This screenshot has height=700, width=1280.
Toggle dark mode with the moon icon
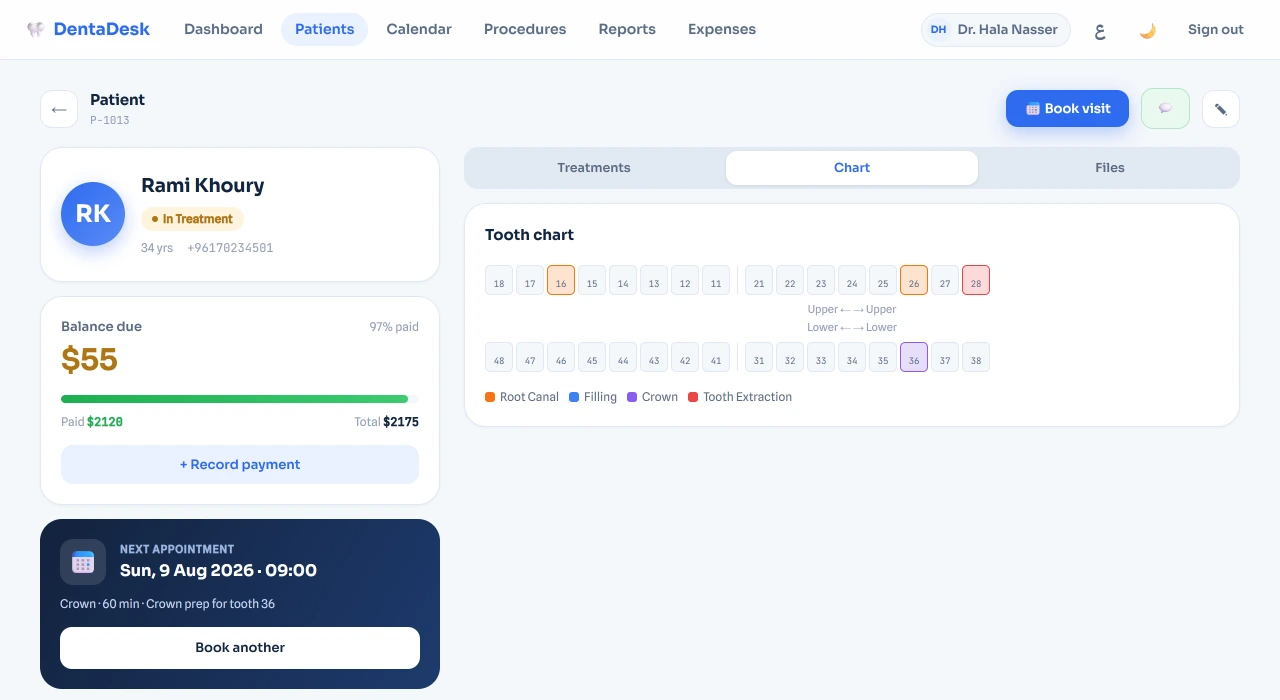1147,30
